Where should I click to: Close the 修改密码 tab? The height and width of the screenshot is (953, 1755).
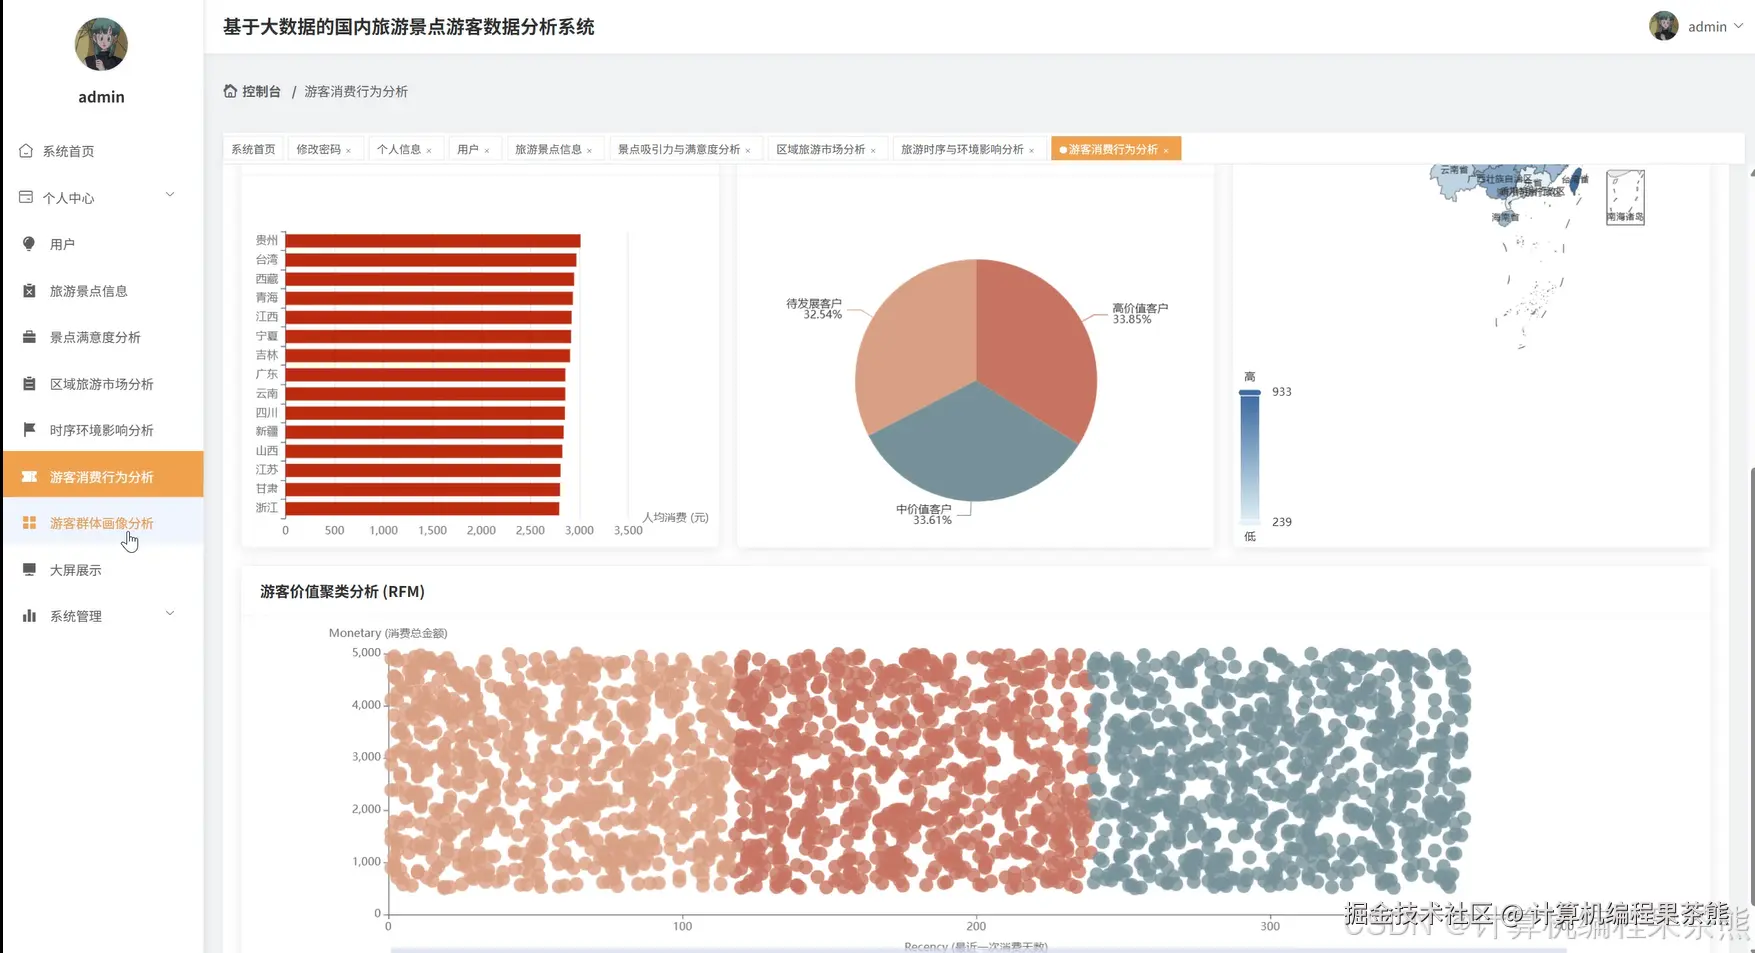[348, 151]
